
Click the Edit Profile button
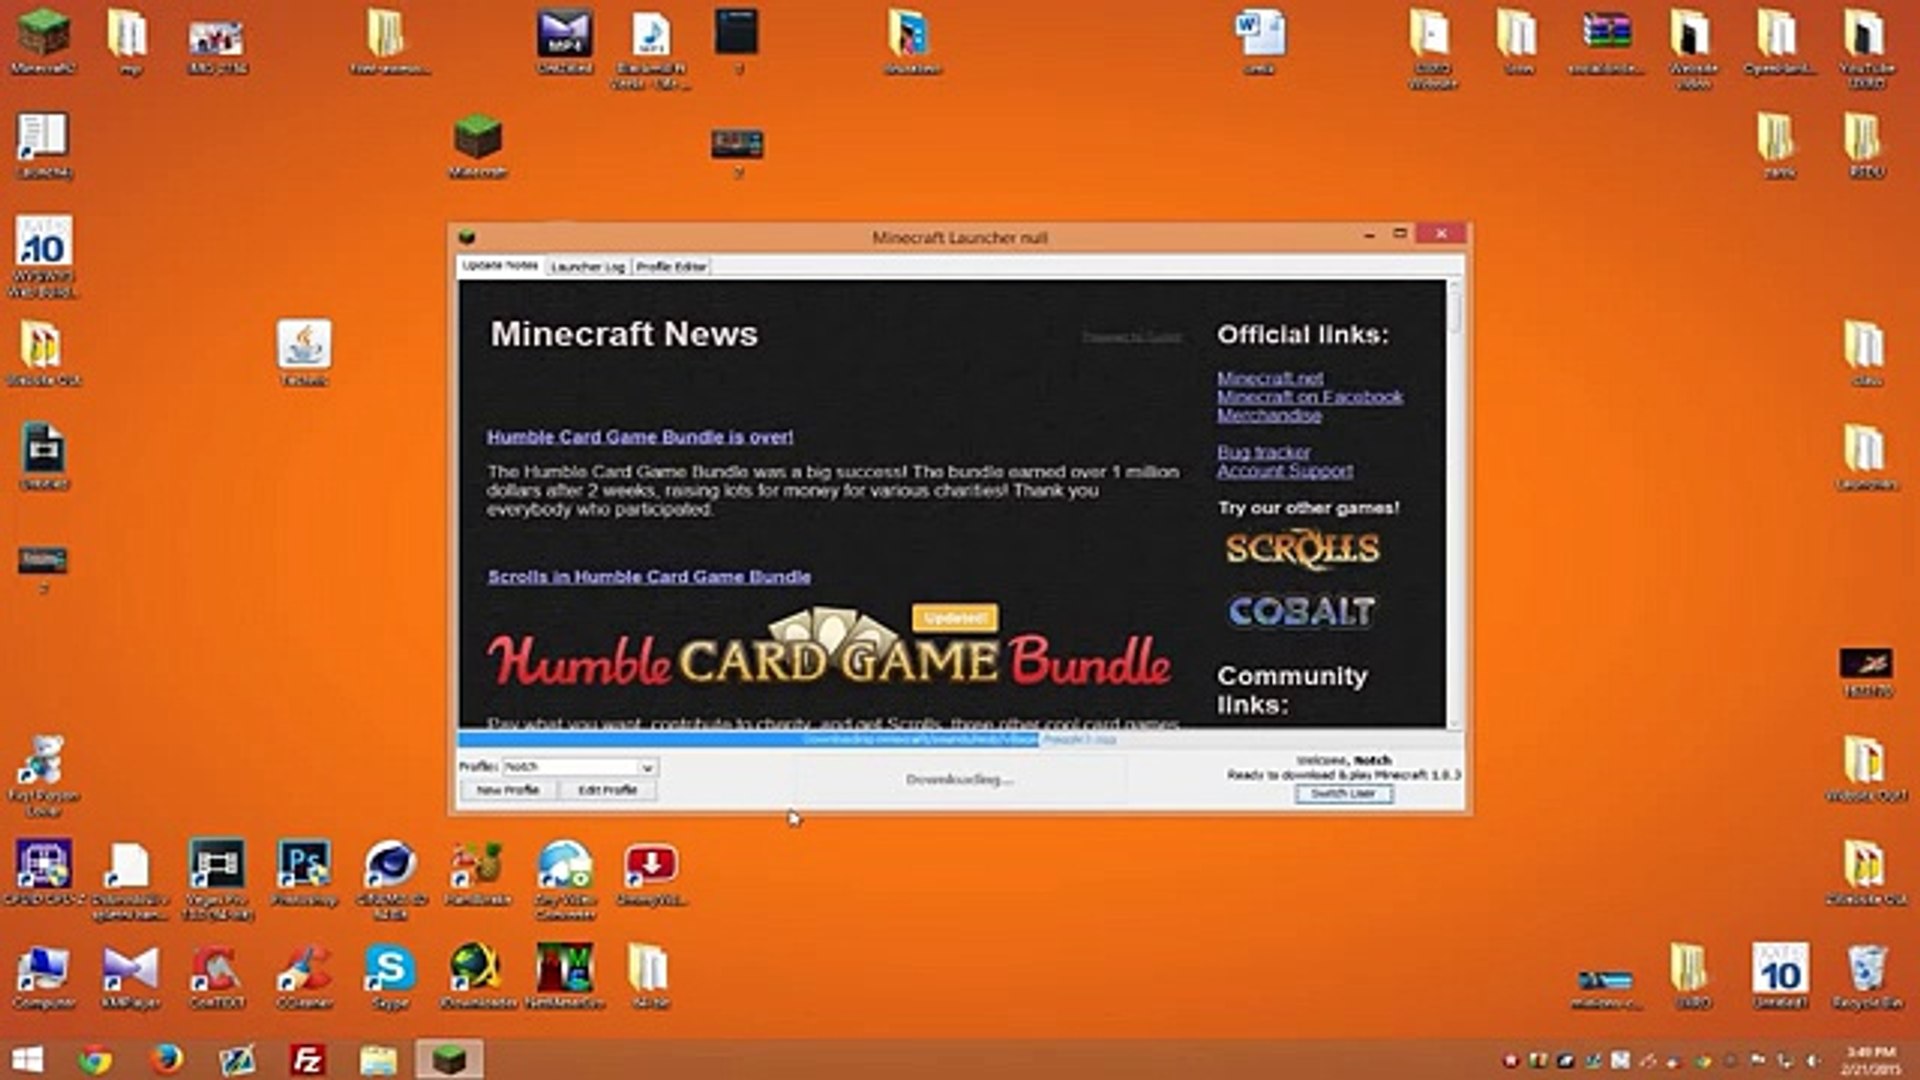point(607,790)
